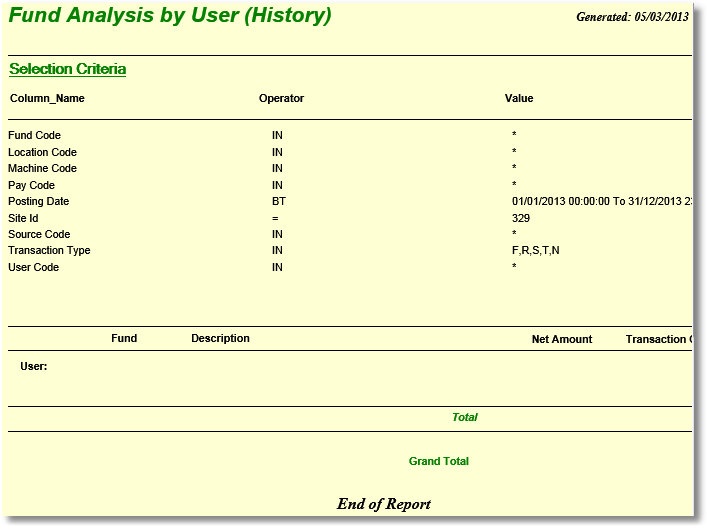
Task: Click the '*' value for Source Code
Action: (x=514, y=233)
